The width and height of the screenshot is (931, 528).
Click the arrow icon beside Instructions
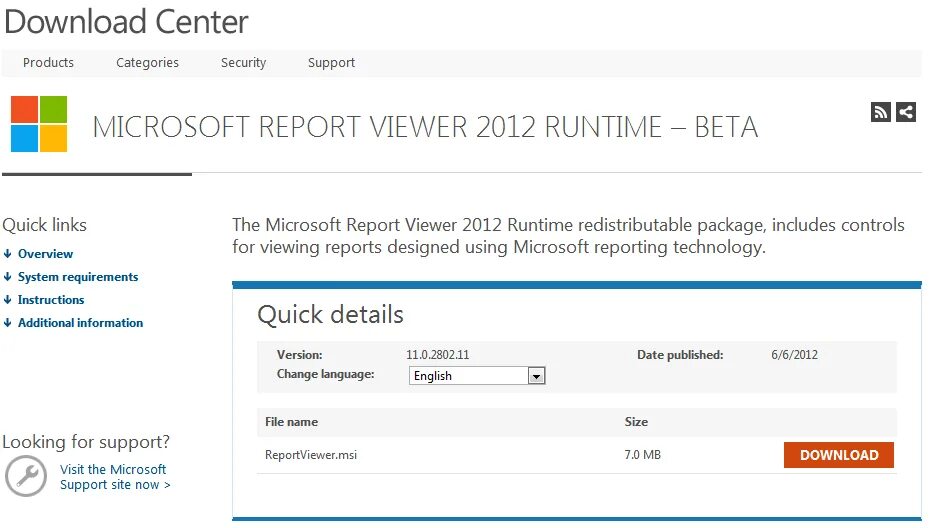[7, 300]
